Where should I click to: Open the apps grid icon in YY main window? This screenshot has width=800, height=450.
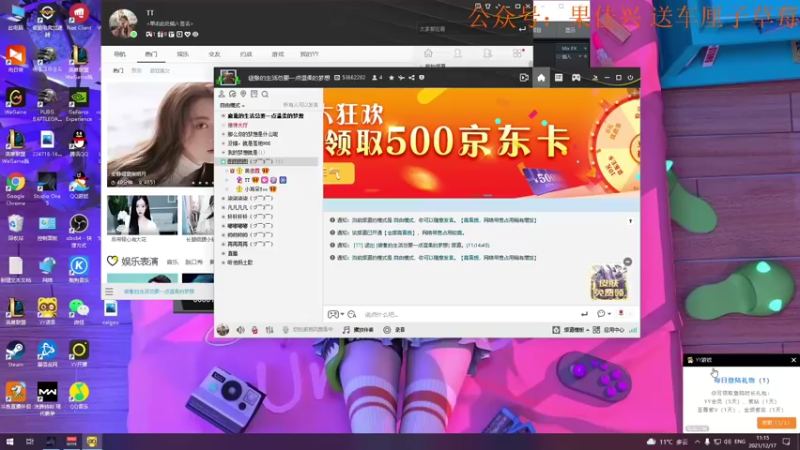pos(517,53)
